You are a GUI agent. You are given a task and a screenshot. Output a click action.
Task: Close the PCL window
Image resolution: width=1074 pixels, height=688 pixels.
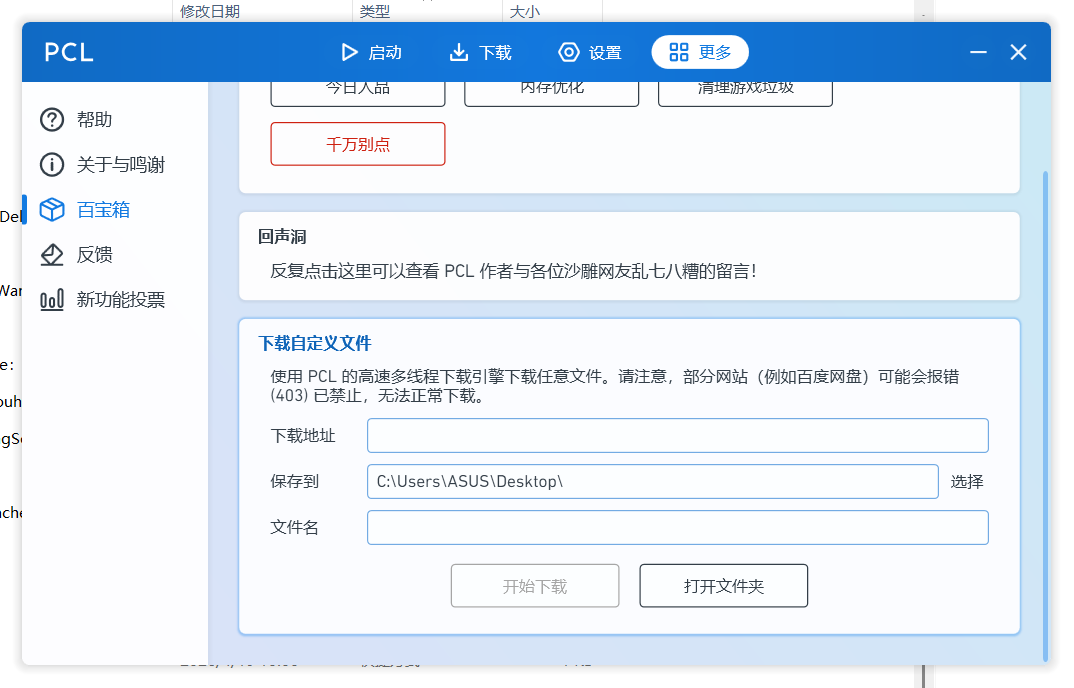click(1019, 52)
